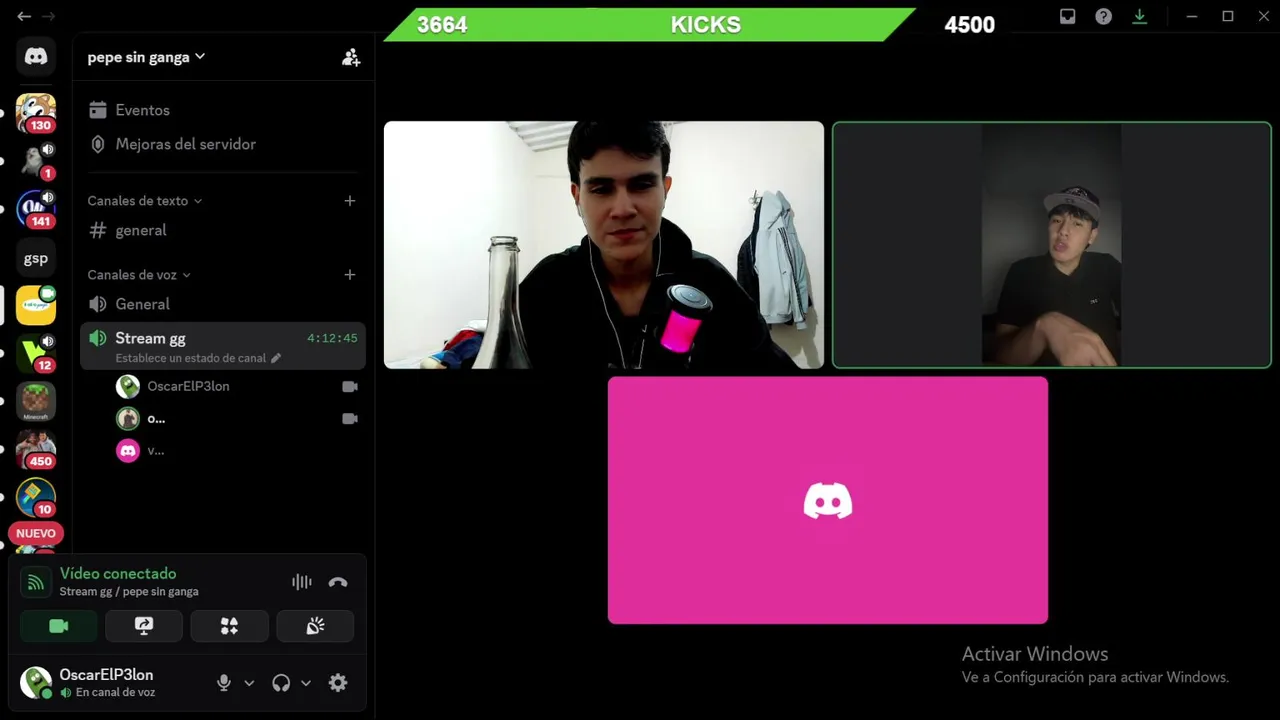Open the help icon
Viewport: 1280px width, 720px height.
pos(1103,16)
